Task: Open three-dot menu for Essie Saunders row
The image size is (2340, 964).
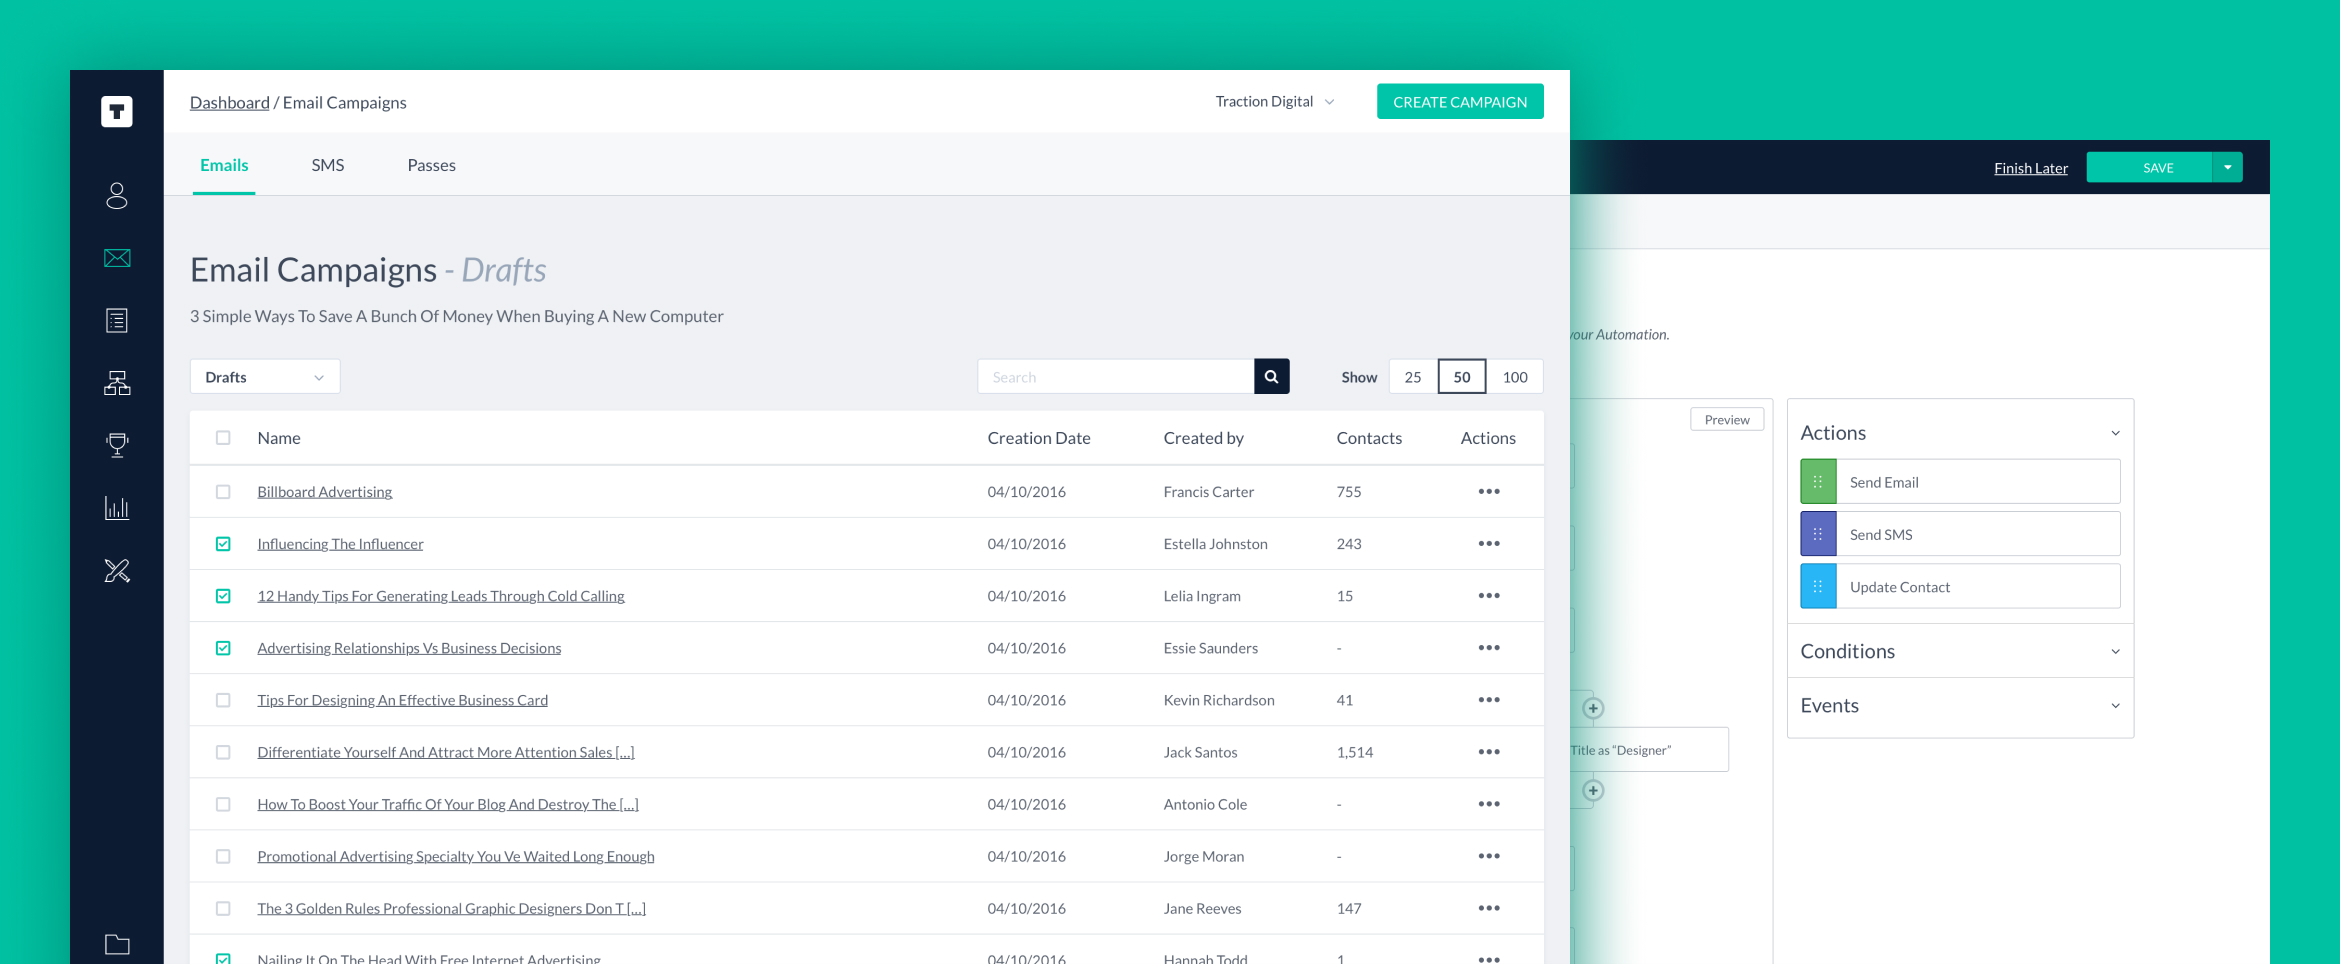Action: 1489,648
